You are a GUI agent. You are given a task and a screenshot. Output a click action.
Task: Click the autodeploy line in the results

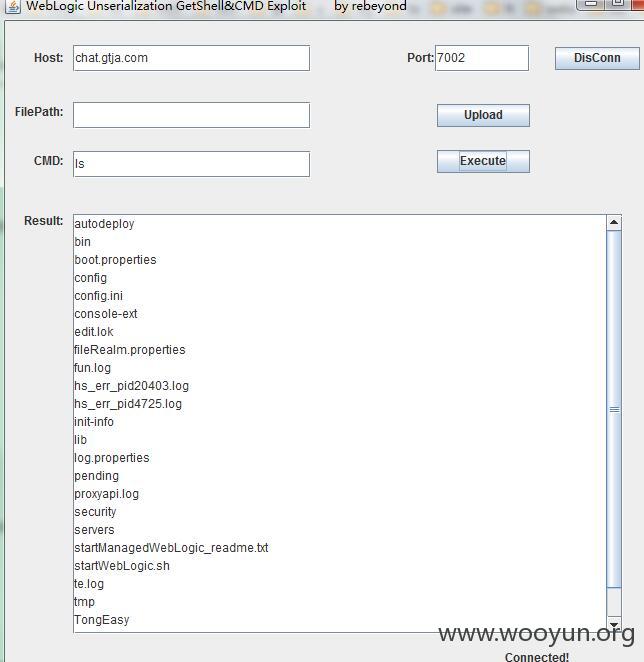point(104,224)
